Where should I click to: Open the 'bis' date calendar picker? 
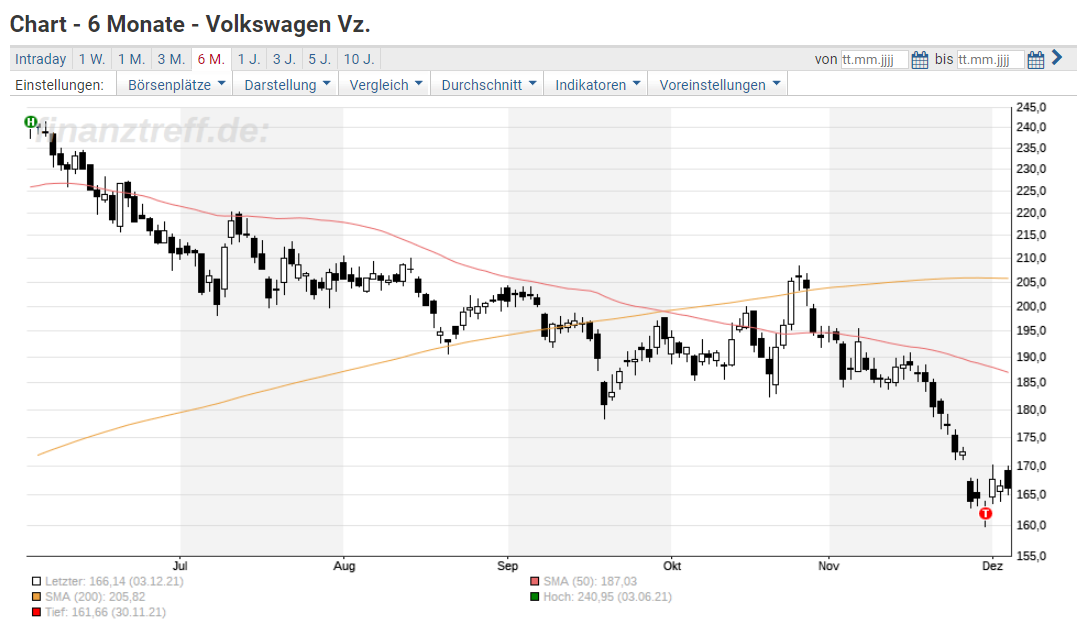click(x=1035, y=60)
